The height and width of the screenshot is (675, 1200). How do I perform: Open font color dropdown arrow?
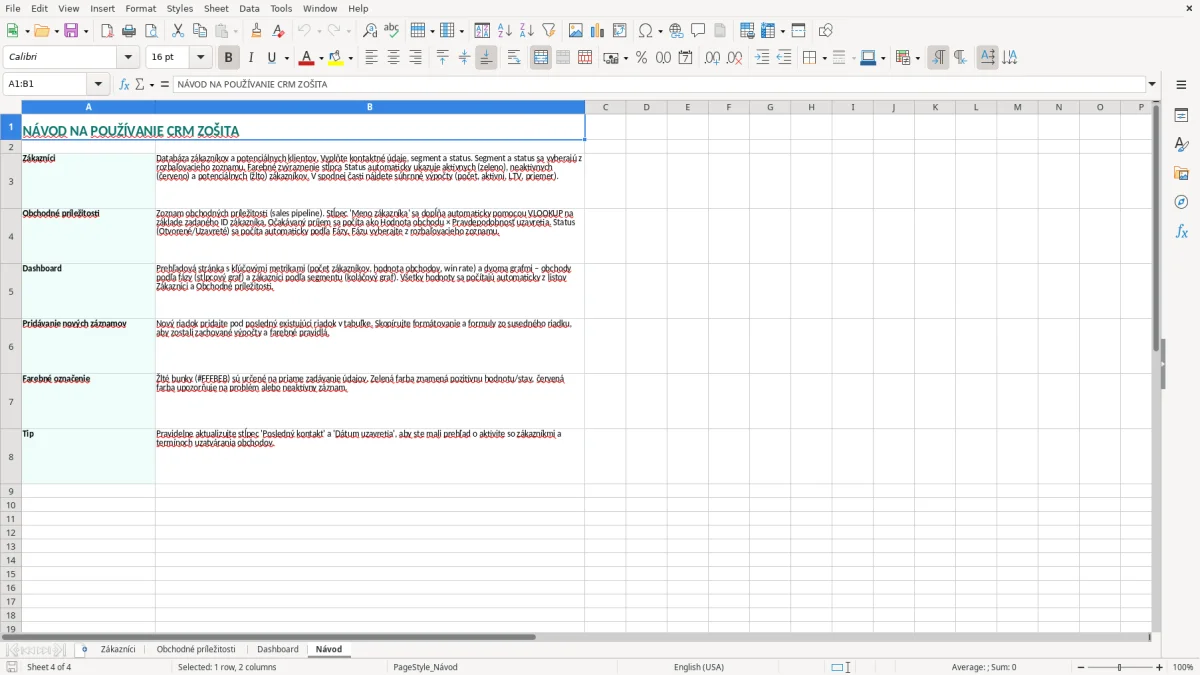pos(321,58)
